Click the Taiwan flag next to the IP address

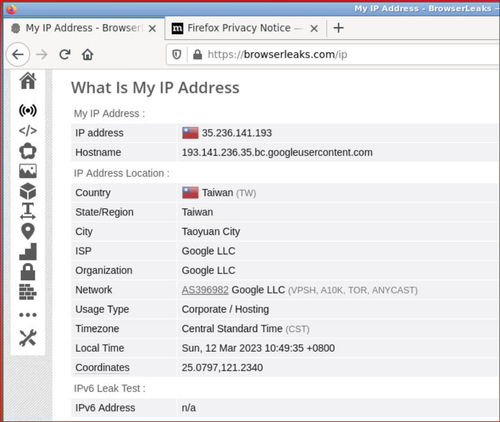[x=190, y=133]
